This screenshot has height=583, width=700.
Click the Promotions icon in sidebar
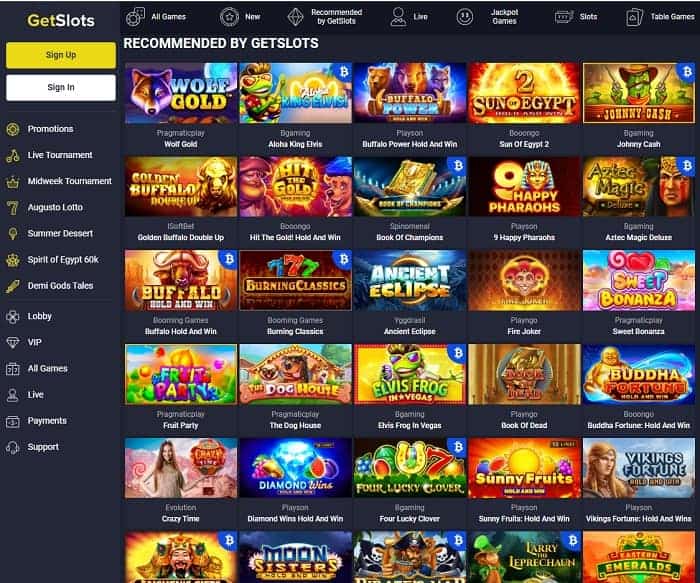pyautogui.click(x=13, y=129)
